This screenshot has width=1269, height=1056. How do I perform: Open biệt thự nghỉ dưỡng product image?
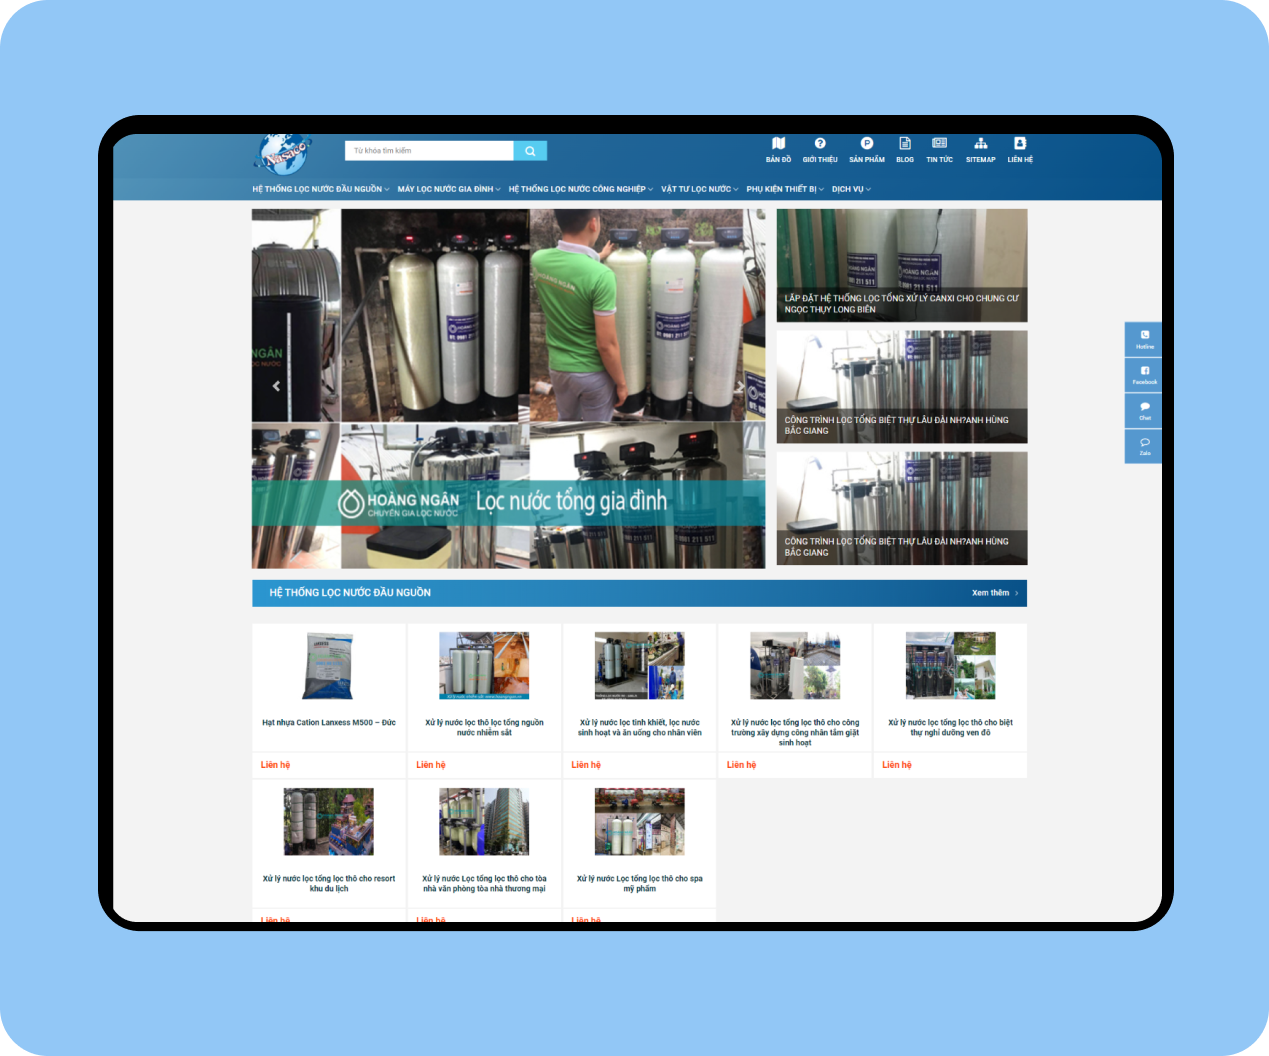950,666
